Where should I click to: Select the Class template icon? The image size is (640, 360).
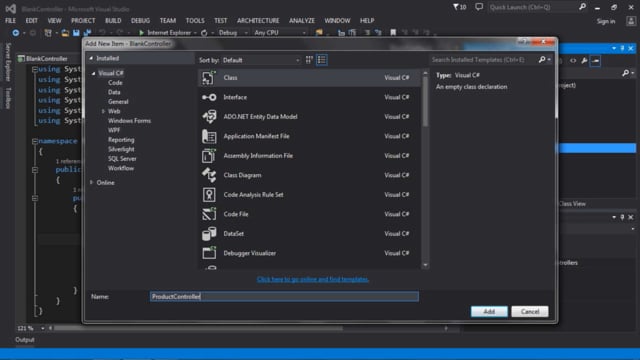click(209, 78)
